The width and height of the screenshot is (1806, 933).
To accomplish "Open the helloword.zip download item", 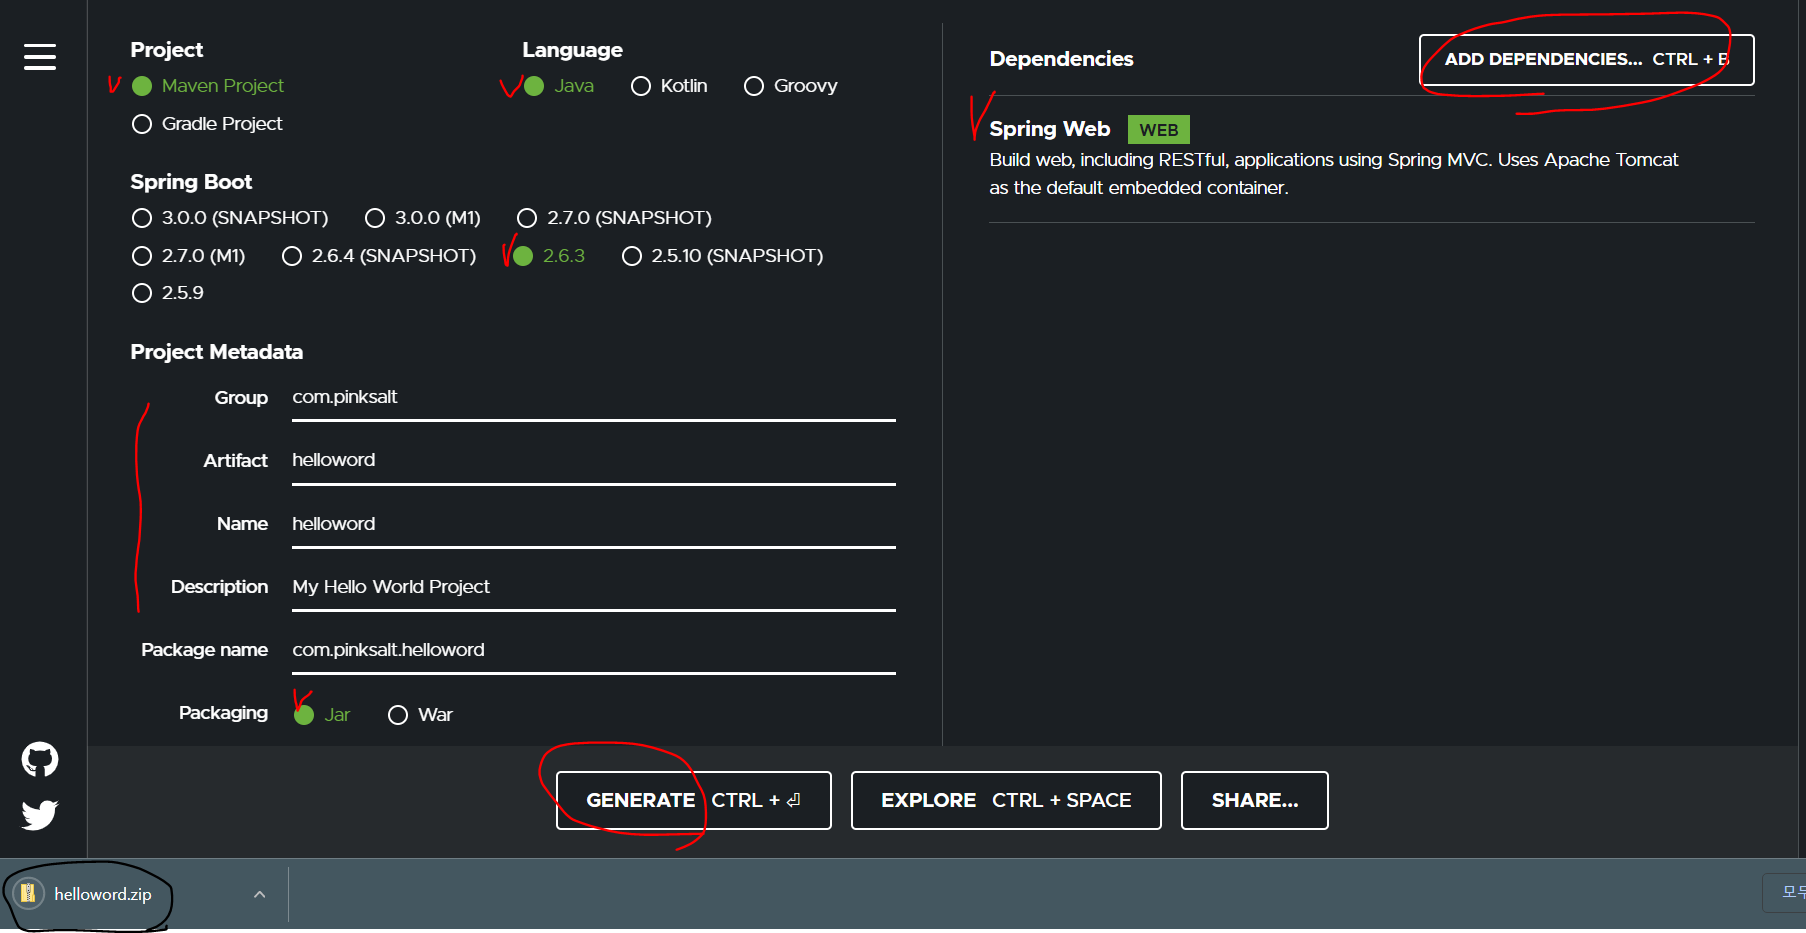I will pyautogui.click(x=102, y=894).
